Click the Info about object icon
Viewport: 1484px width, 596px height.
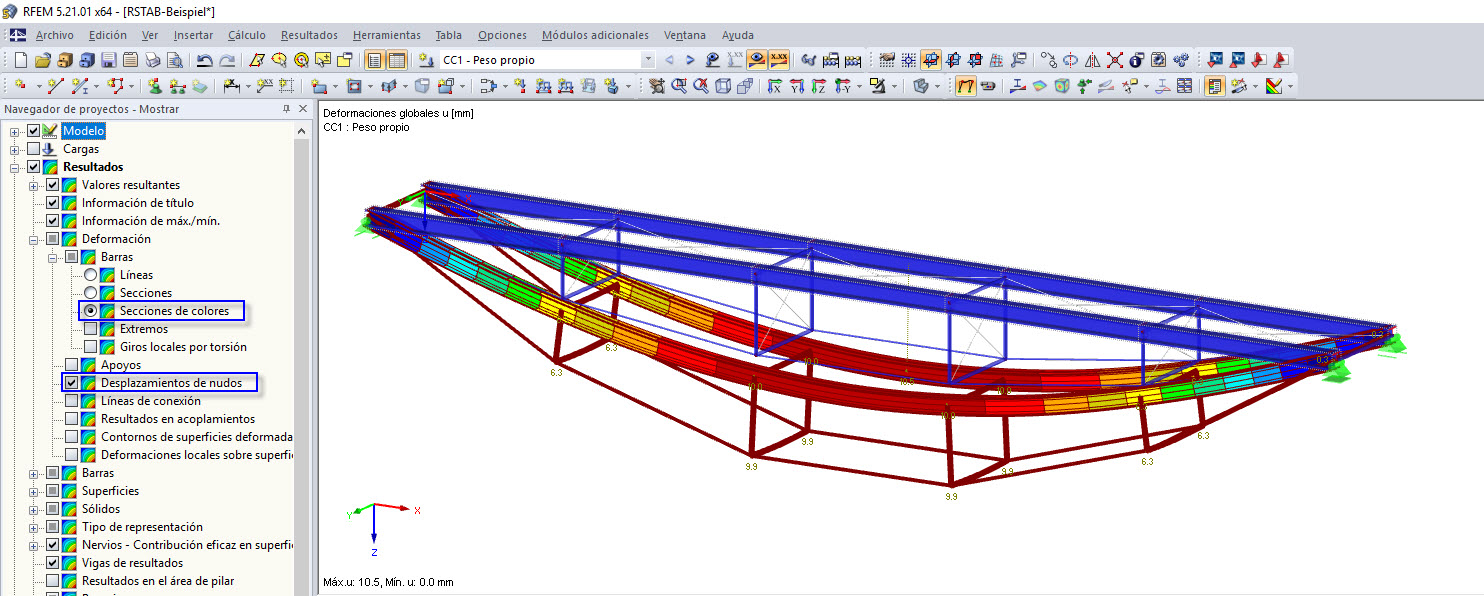[x=1136, y=60]
